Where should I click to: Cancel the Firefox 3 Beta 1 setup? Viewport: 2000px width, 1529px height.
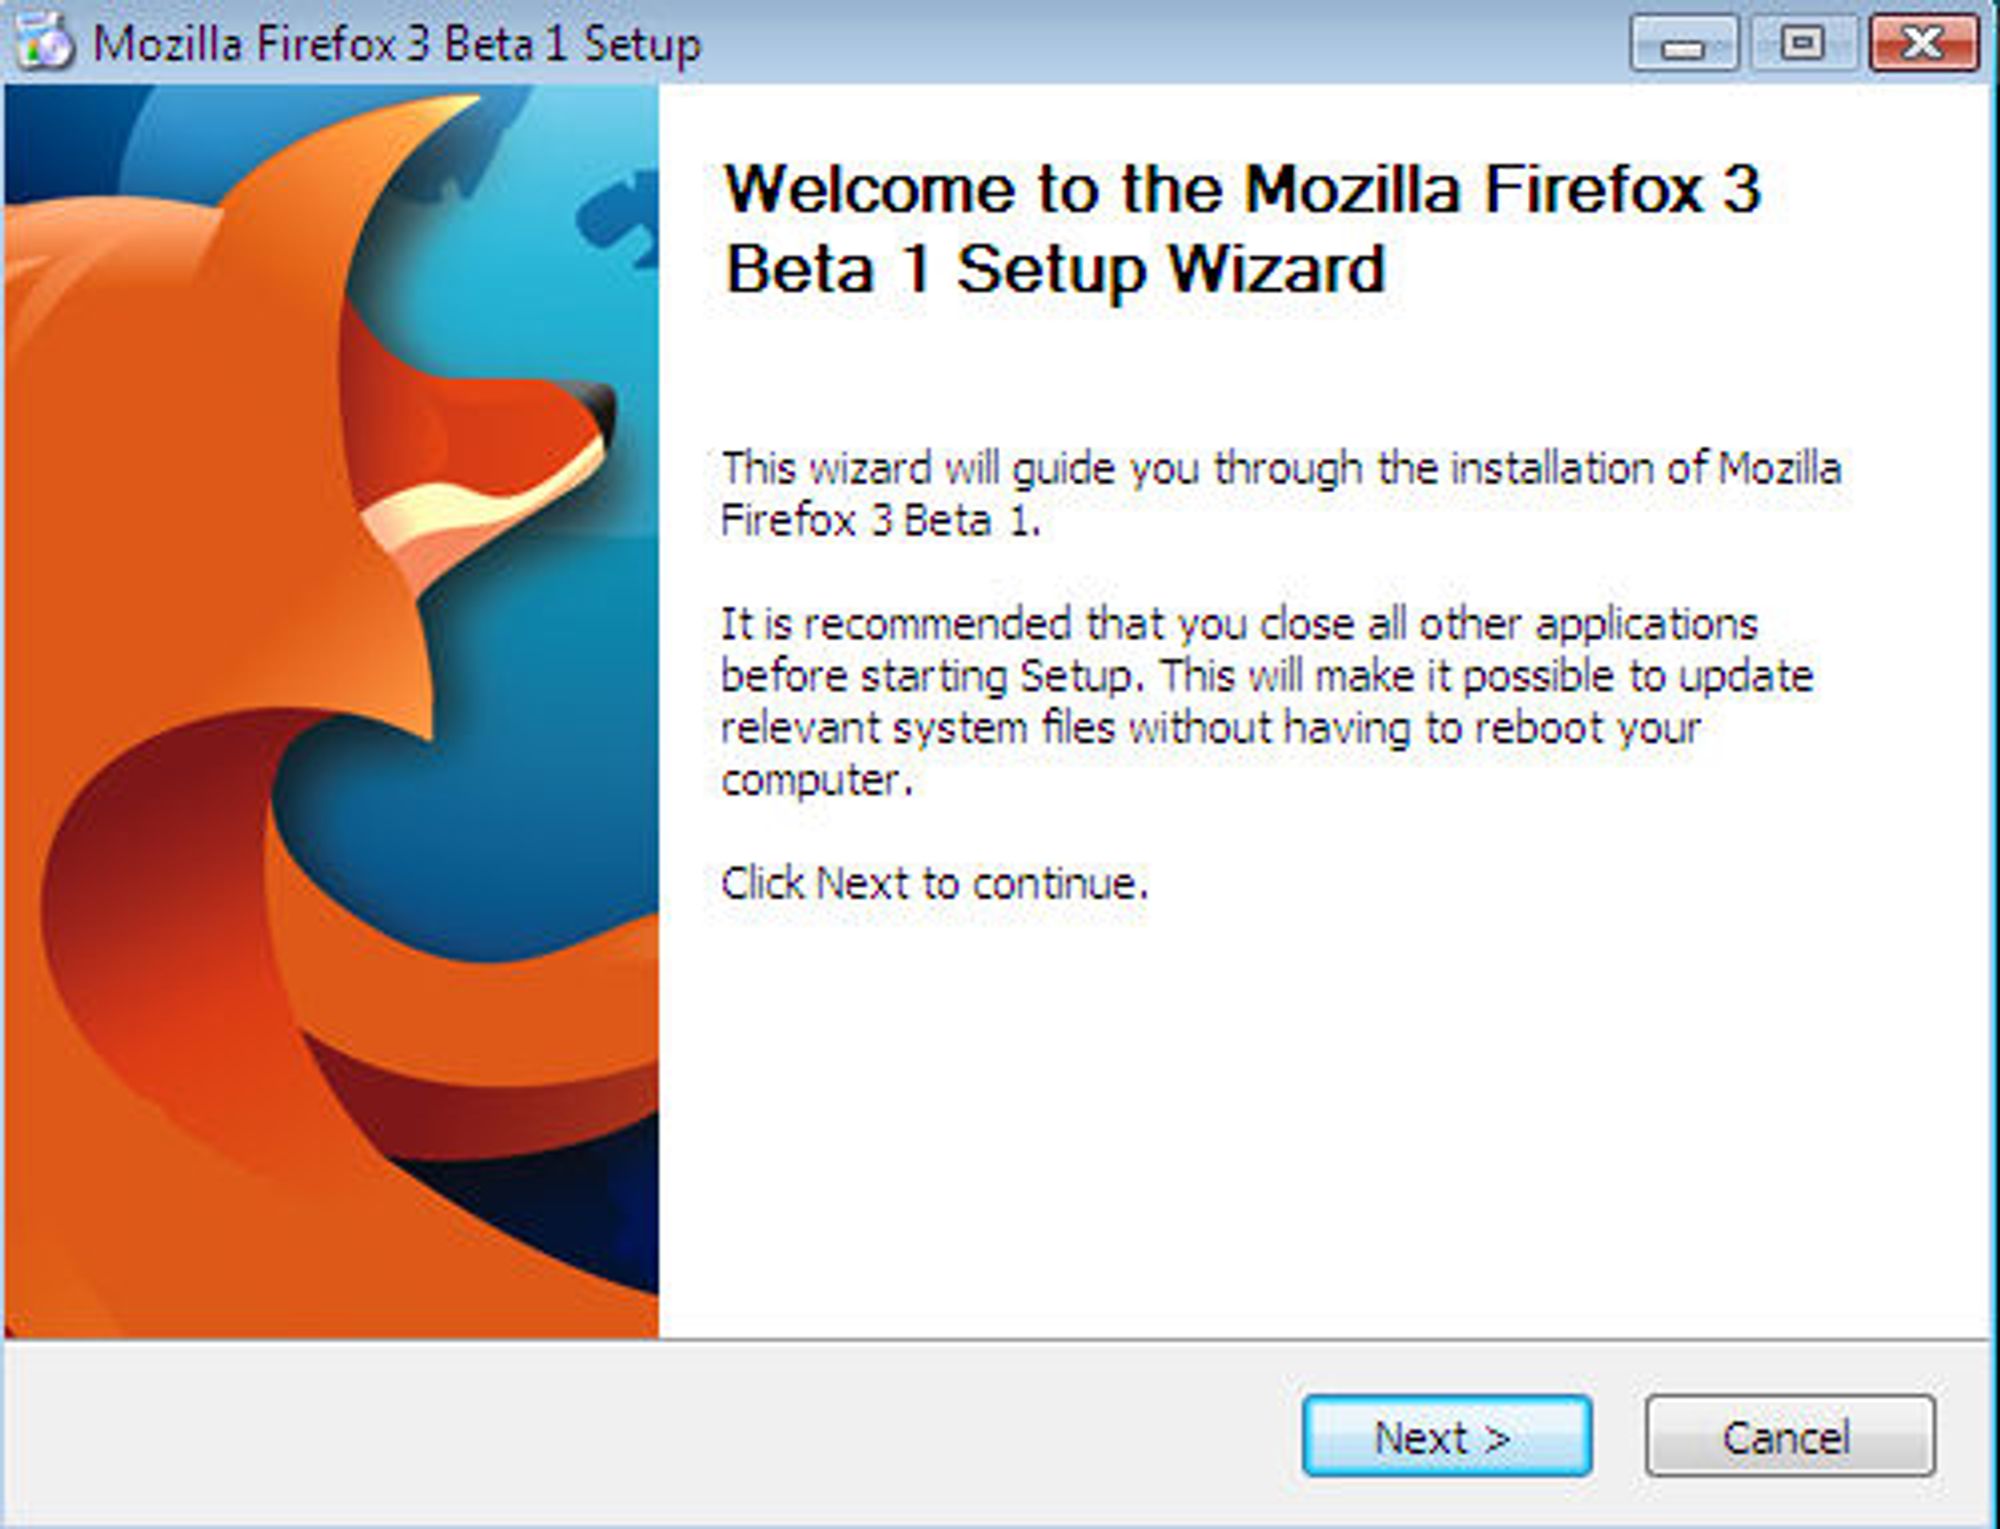(x=1790, y=1436)
